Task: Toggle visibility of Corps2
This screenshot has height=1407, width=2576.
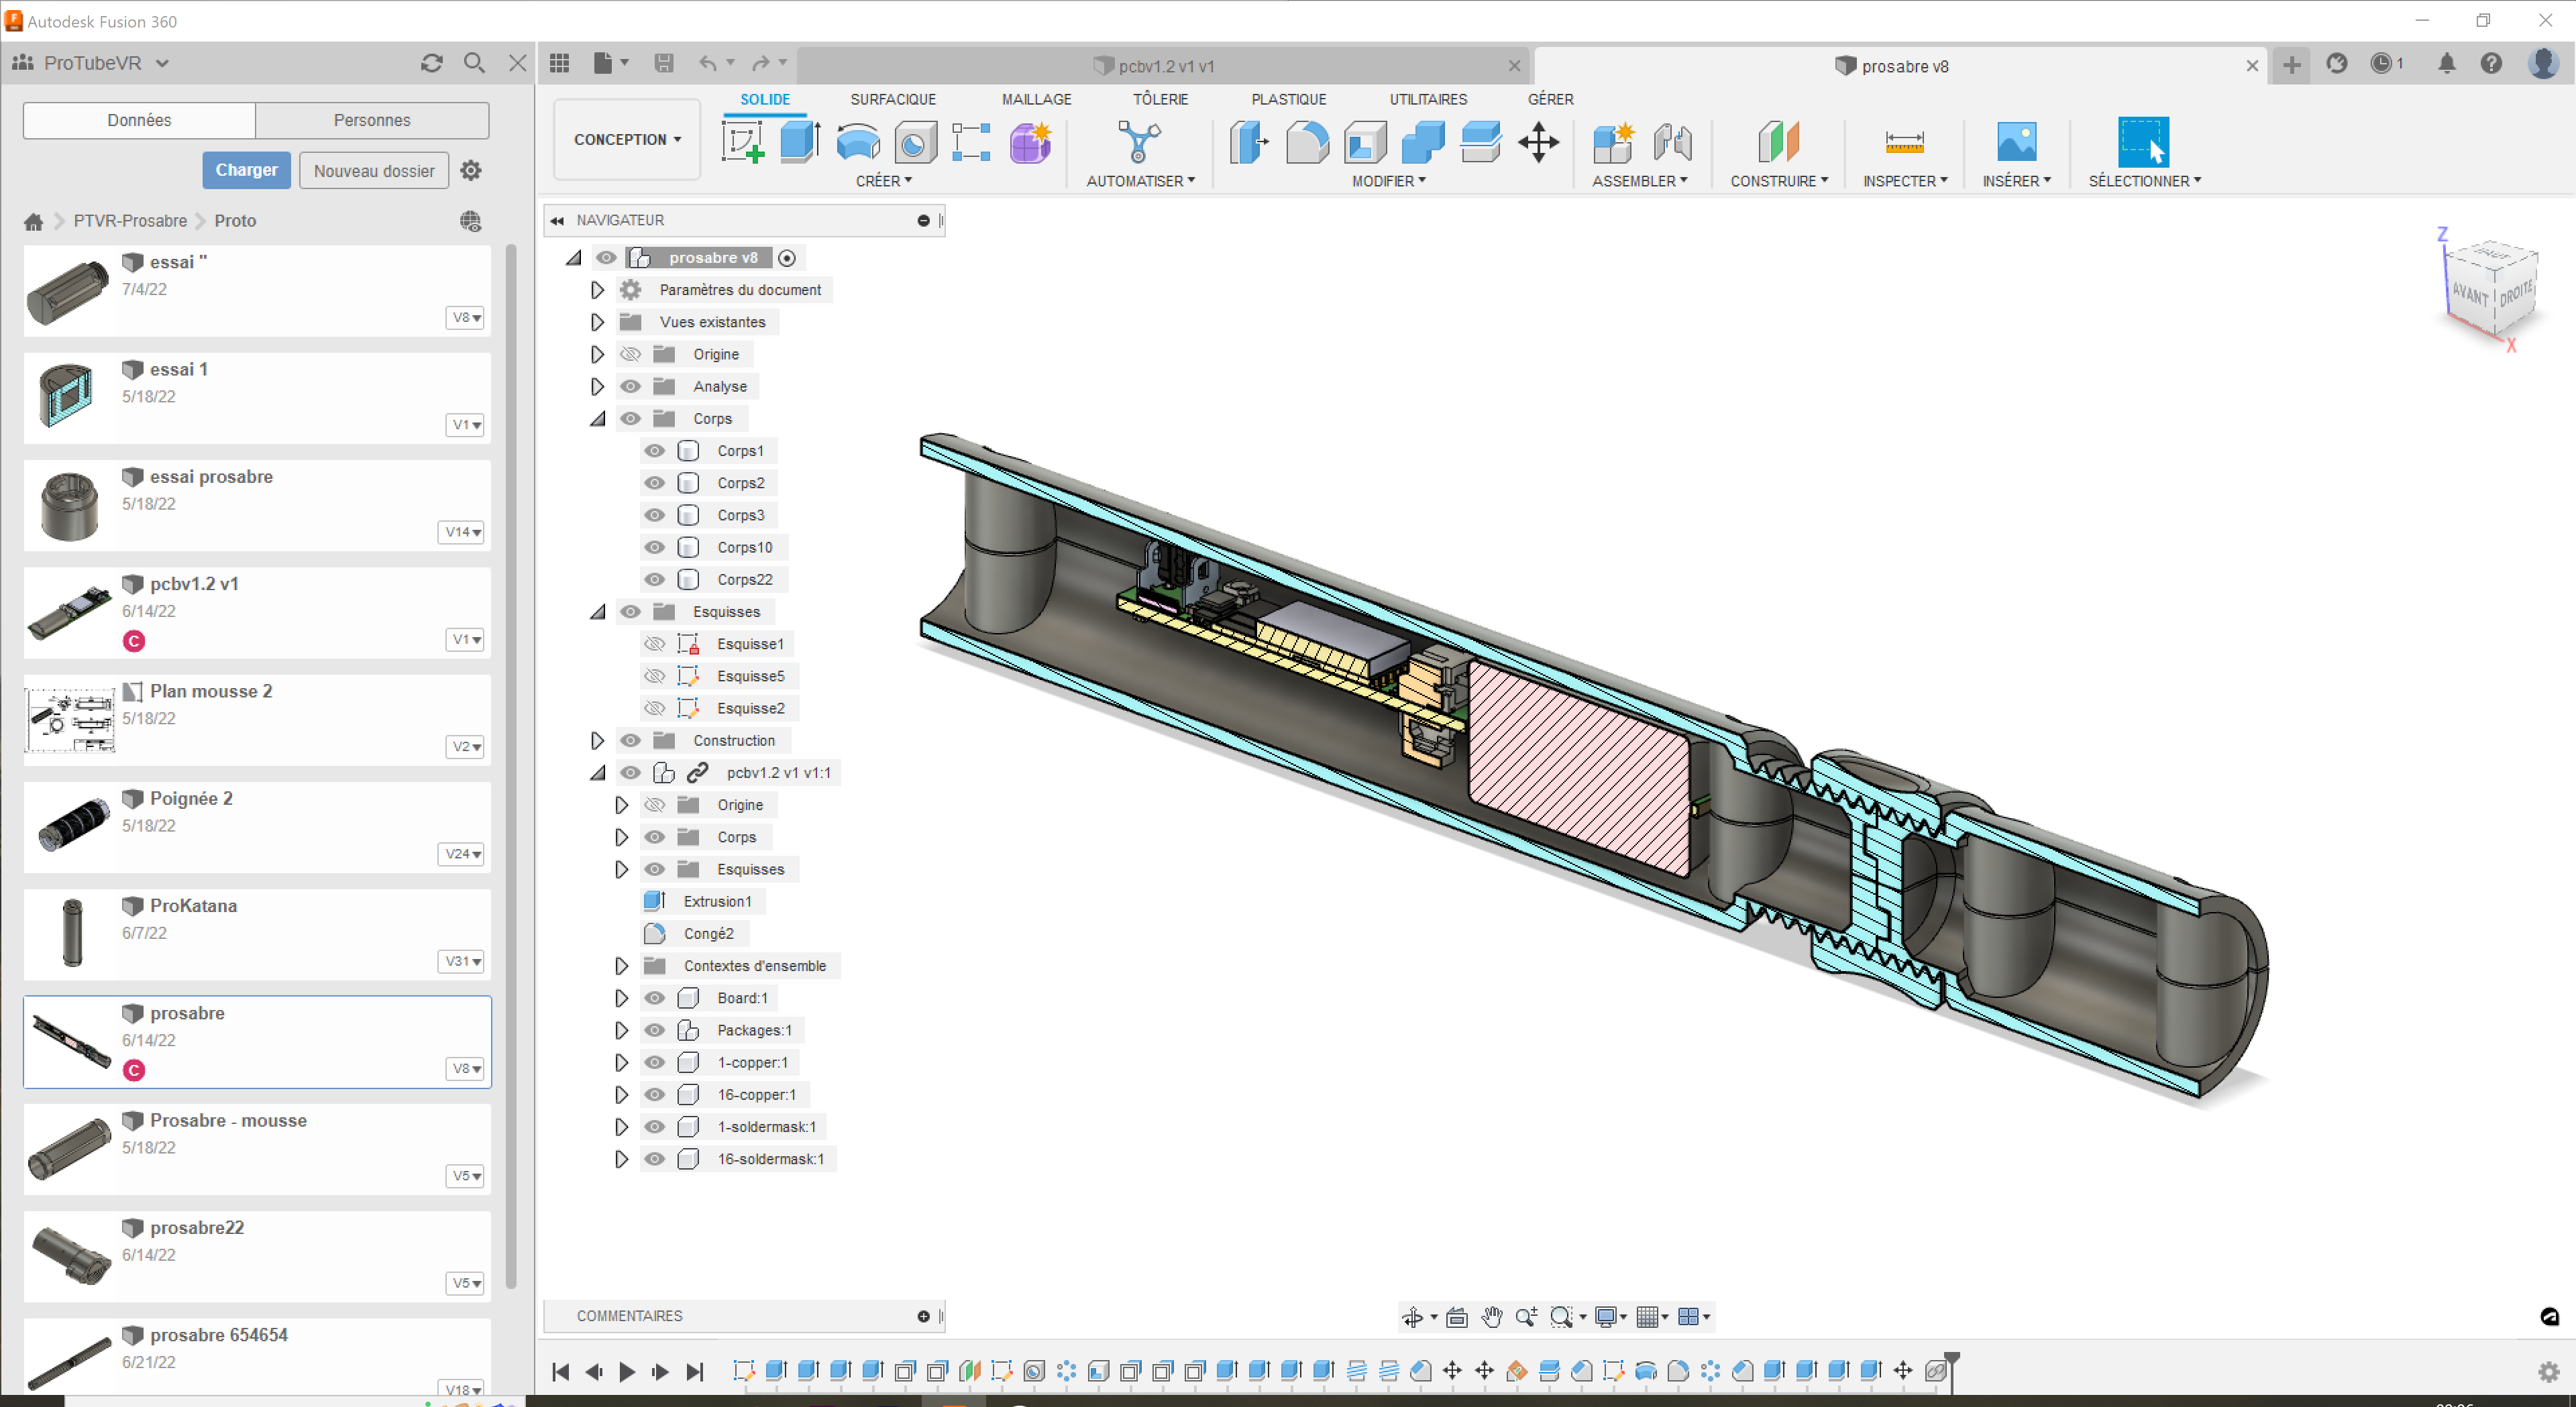Action: [654, 483]
